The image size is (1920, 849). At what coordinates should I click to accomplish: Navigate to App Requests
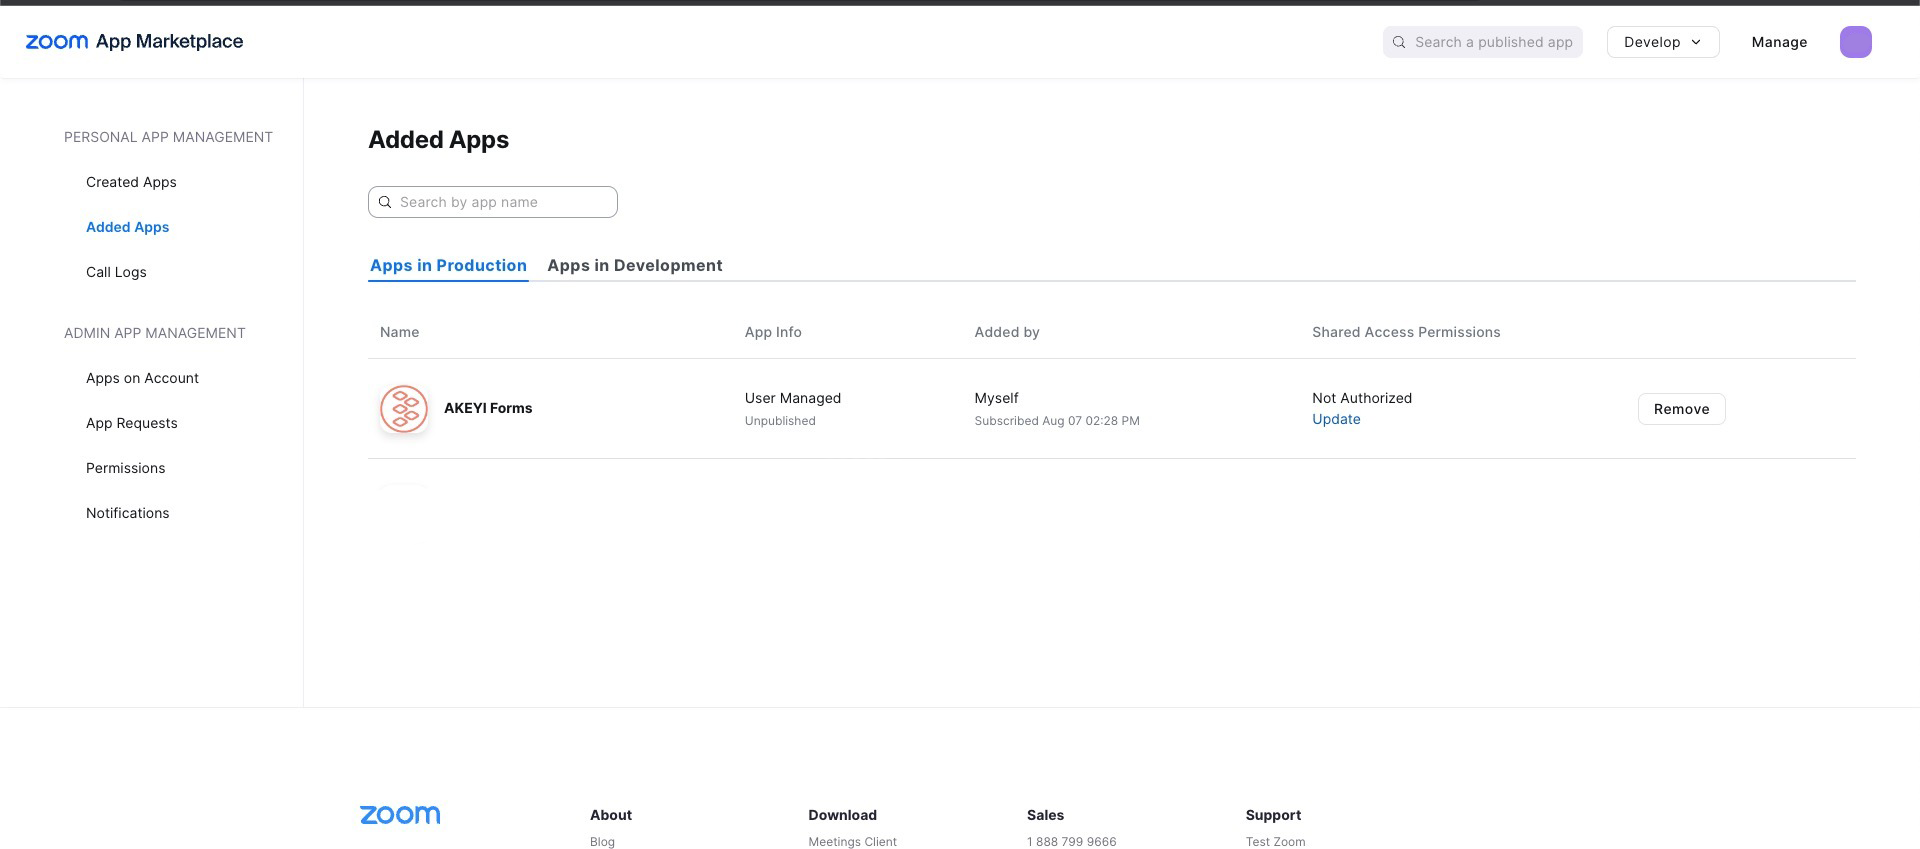(x=131, y=423)
